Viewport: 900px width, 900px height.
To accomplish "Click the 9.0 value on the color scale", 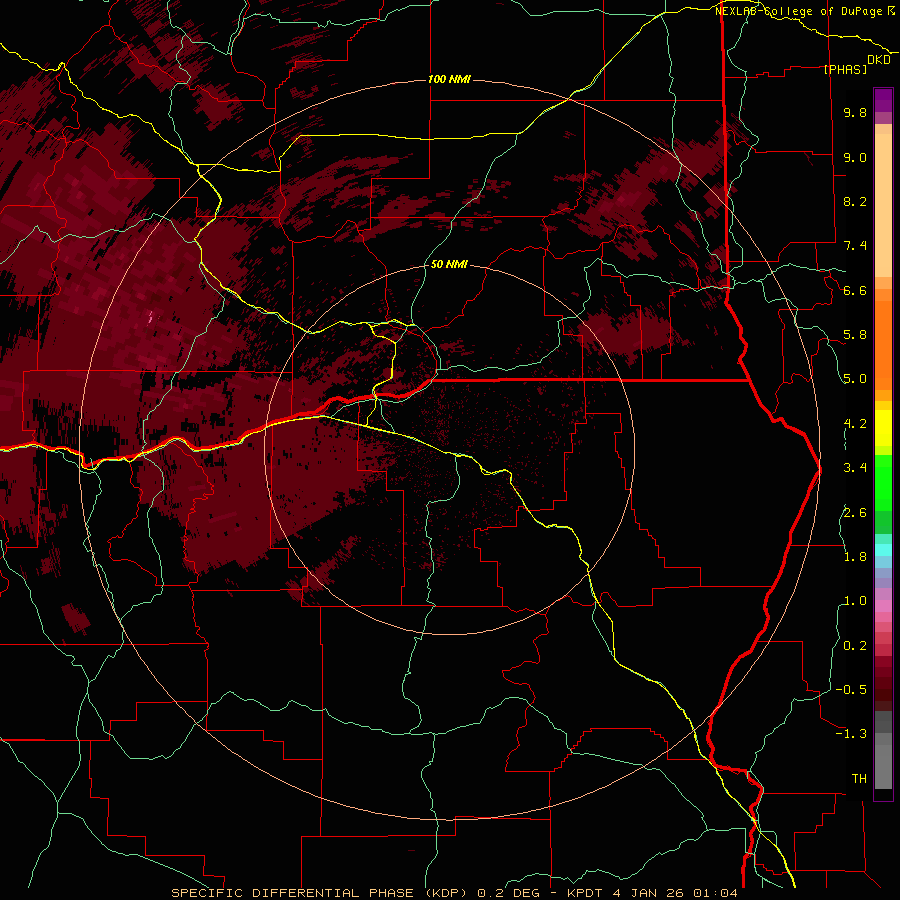I will [x=855, y=157].
